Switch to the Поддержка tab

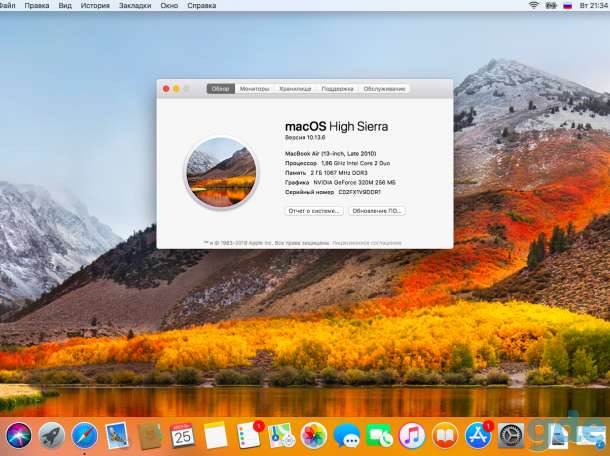(337, 89)
